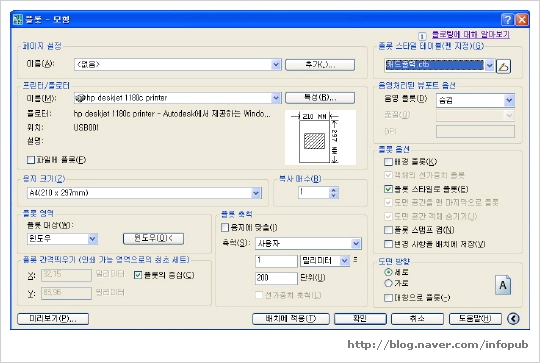Click the Apply to Layout (T) button

pos(291,319)
